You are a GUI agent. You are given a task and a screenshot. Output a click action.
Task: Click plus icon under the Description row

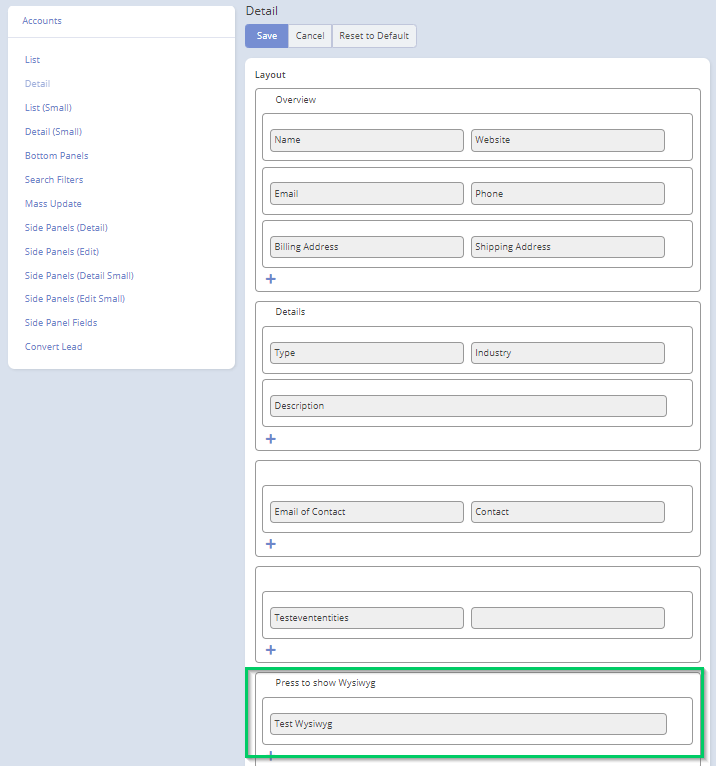[x=271, y=439]
